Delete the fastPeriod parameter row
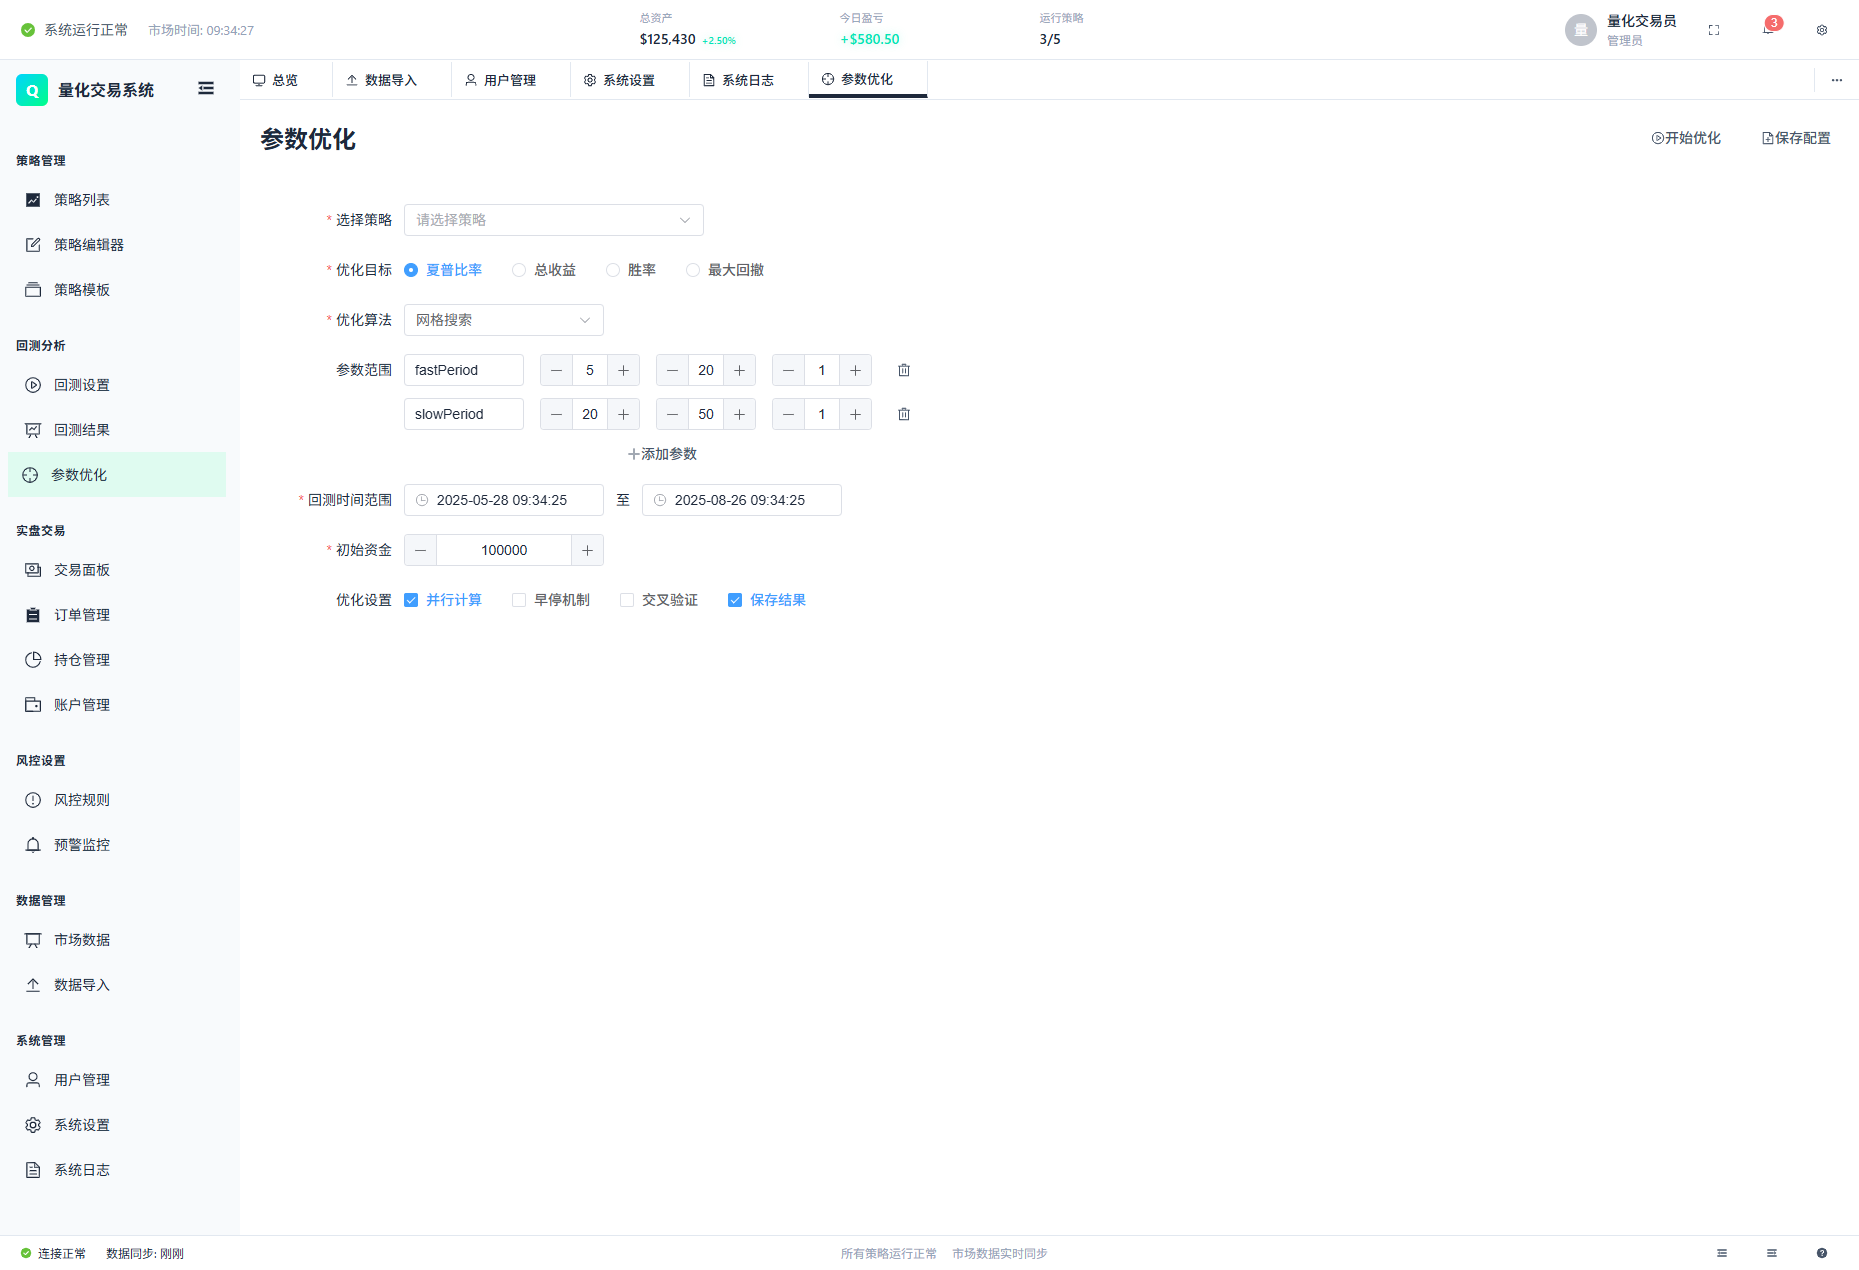Screen dimensions: 1859x1270 point(904,370)
